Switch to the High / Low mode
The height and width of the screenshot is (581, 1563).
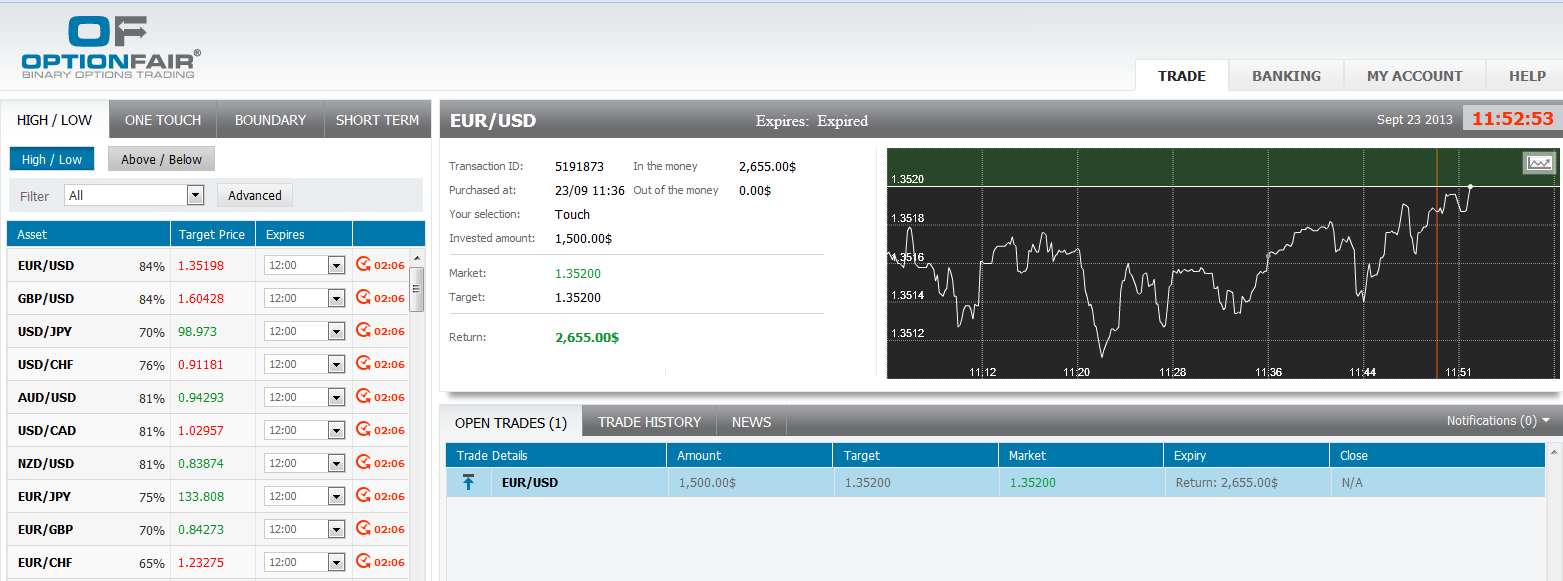click(51, 158)
